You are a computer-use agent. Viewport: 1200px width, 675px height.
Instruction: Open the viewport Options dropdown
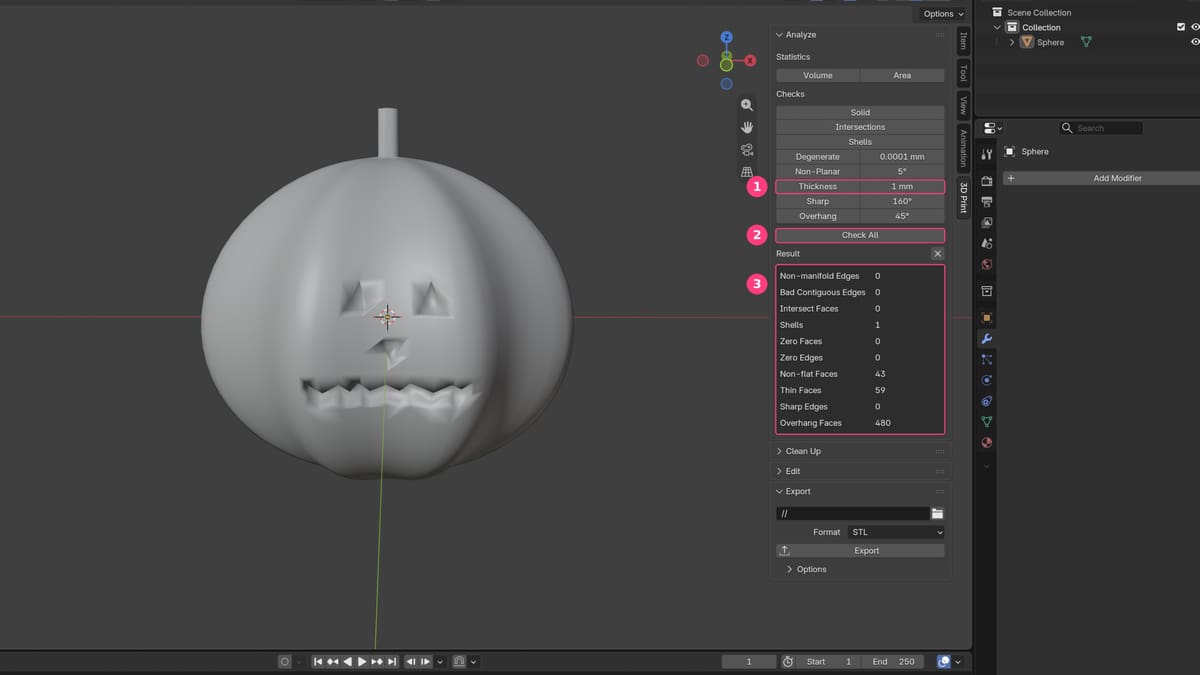point(943,13)
